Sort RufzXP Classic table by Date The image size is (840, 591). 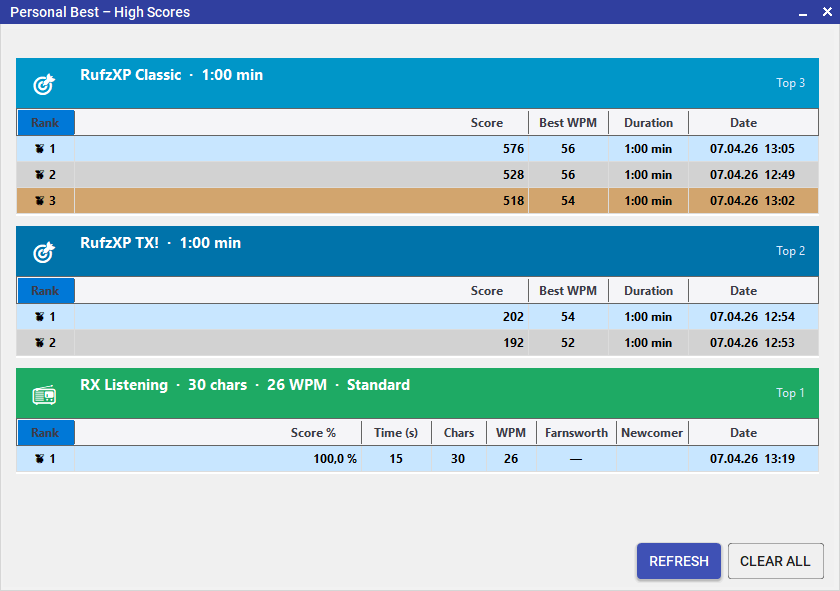pos(753,123)
